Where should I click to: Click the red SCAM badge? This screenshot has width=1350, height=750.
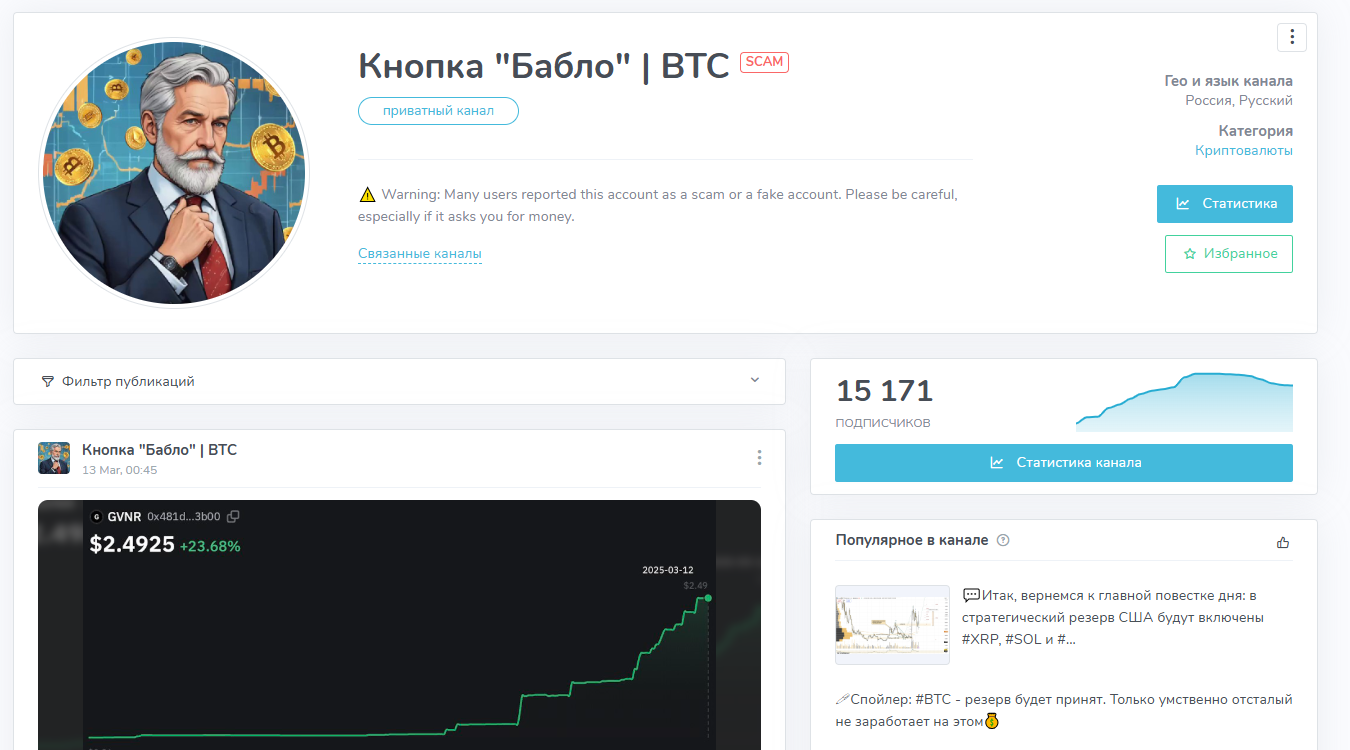pos(764,62)
